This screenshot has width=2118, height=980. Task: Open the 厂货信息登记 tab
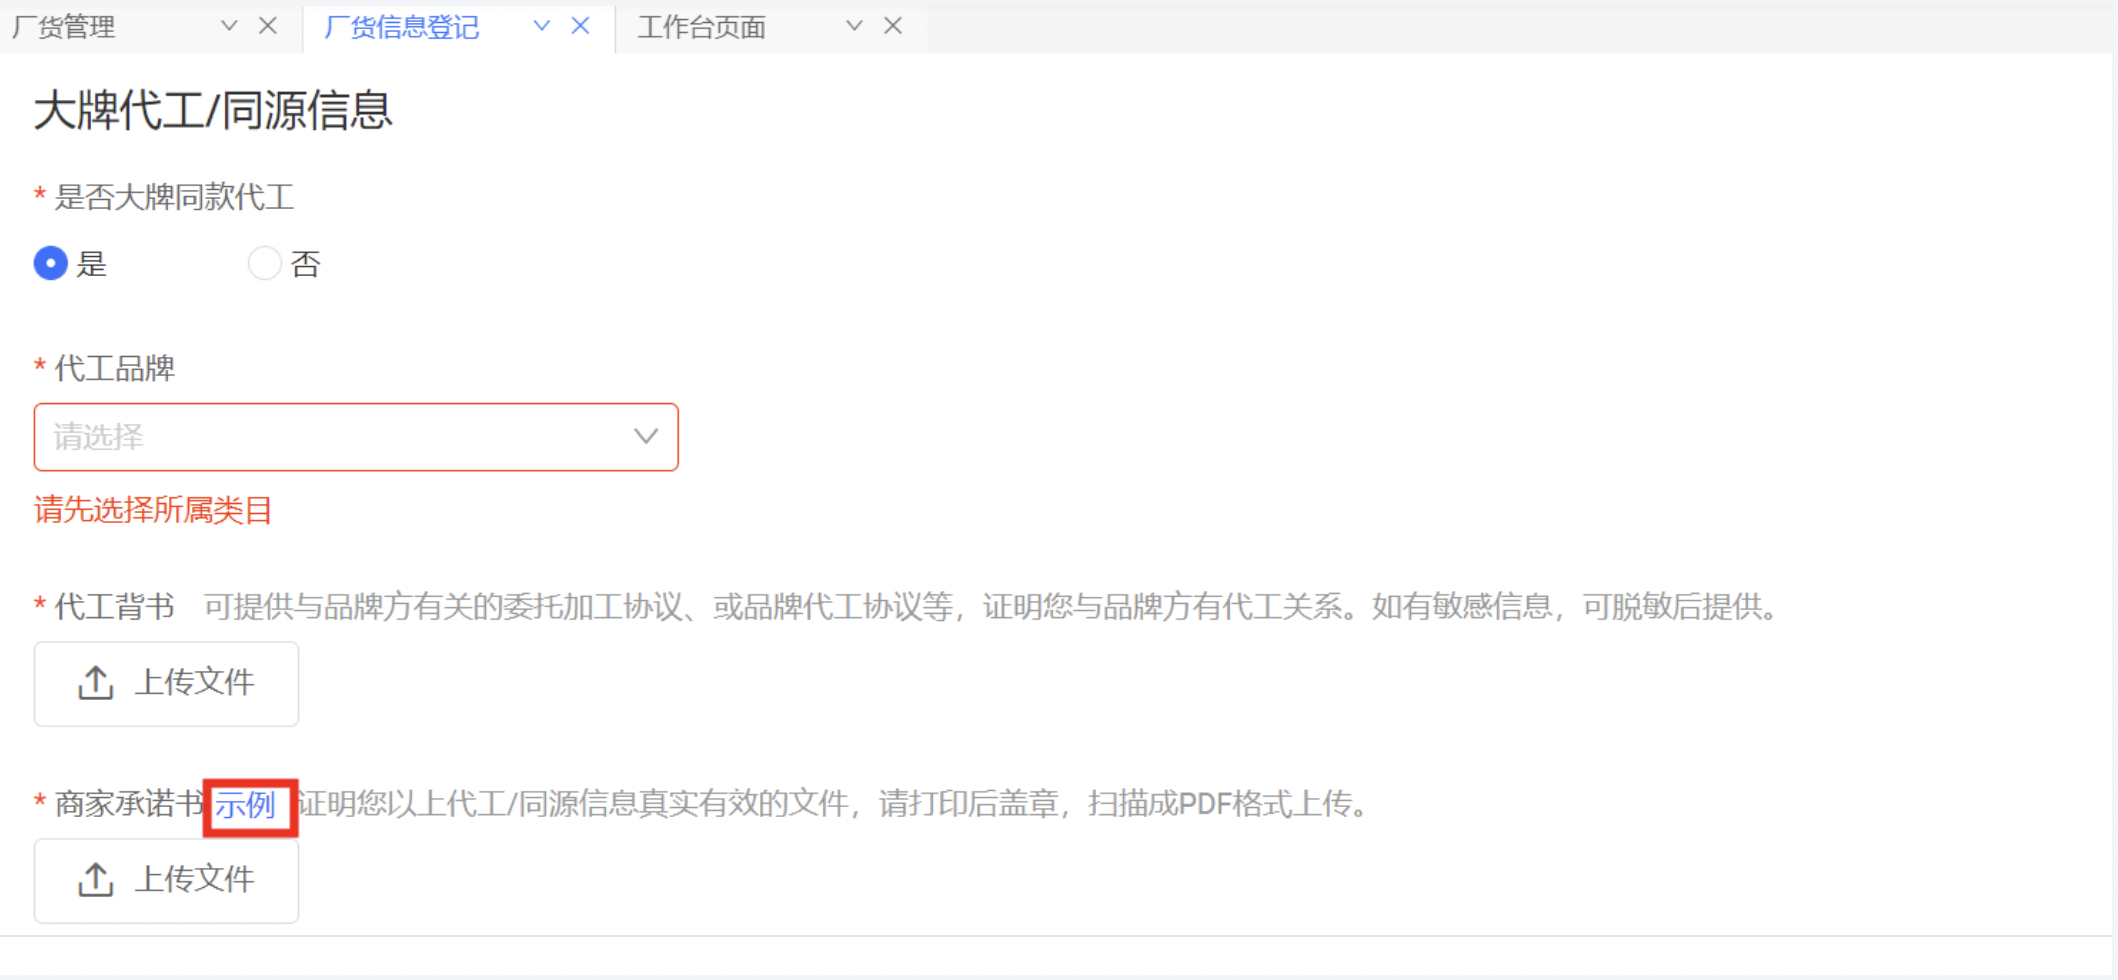402,27
